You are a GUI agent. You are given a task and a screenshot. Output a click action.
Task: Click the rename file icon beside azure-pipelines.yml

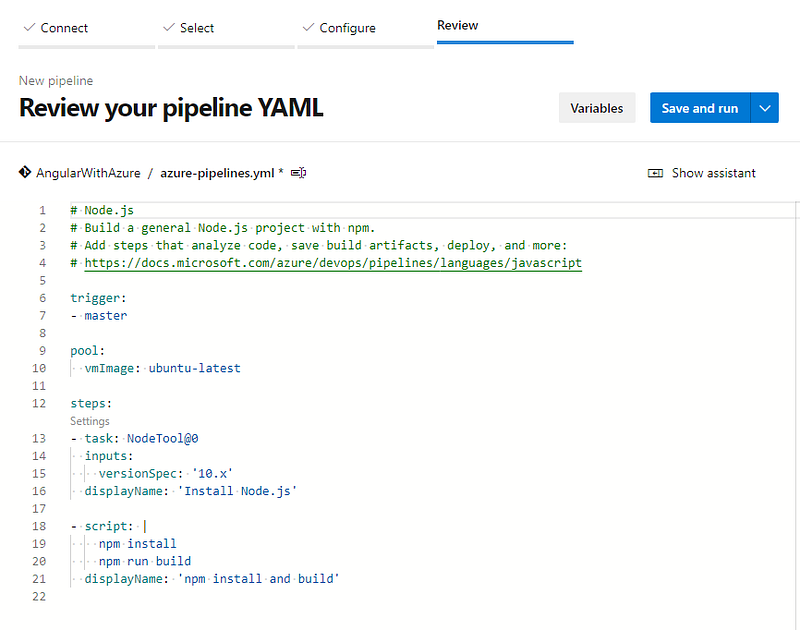298,173
